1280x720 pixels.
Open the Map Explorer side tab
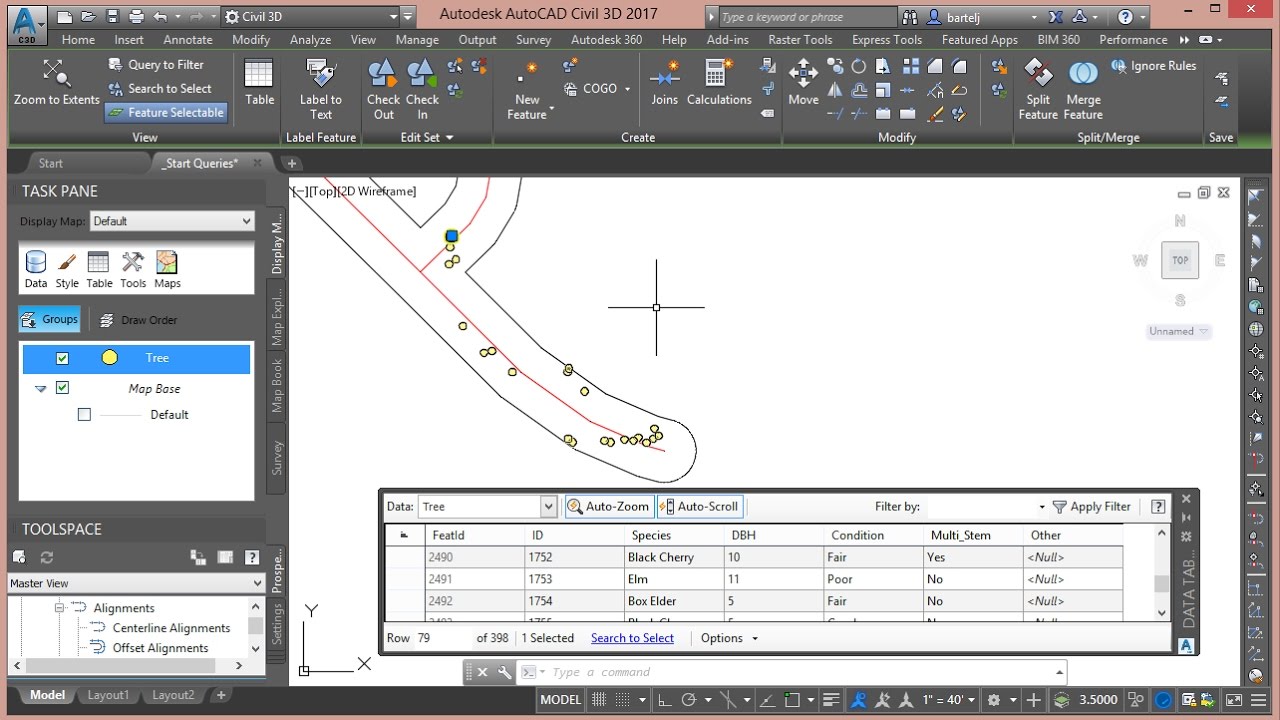[277, 315]
